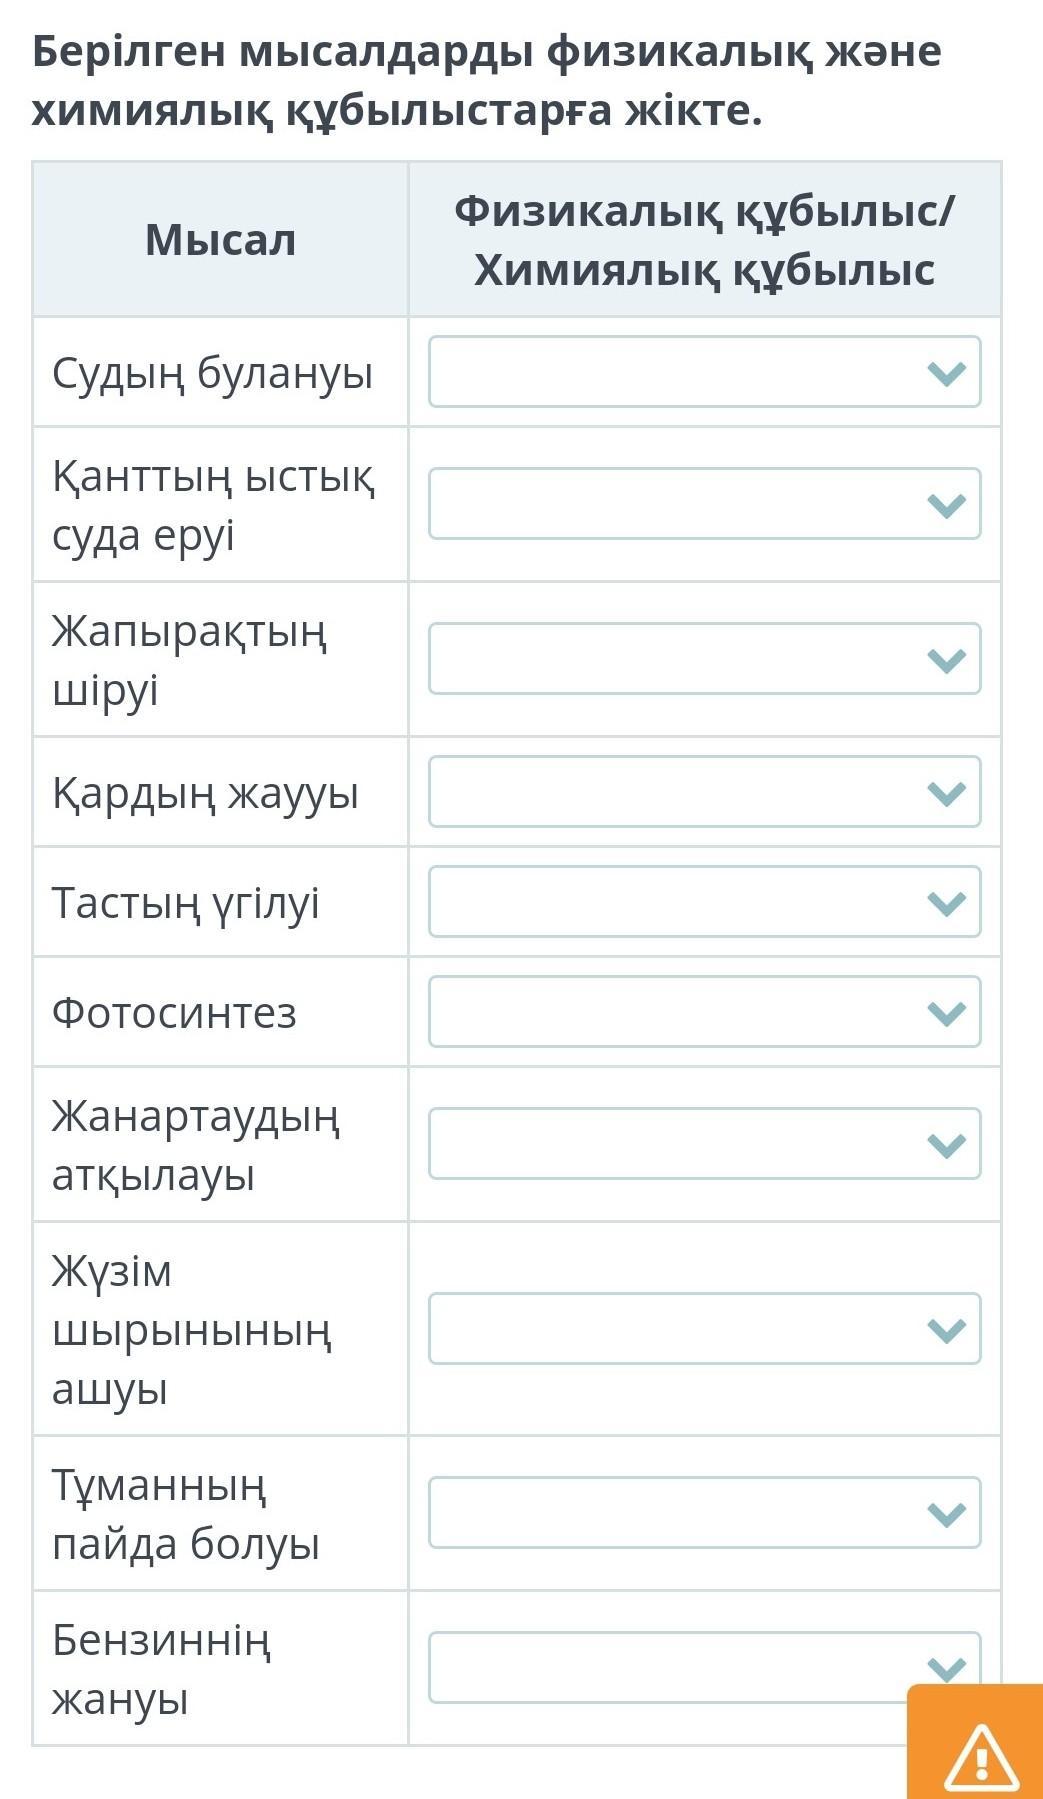Open dropdown for Фотосинтез
The image size is (1043, 1799).
coord(705,1012)
